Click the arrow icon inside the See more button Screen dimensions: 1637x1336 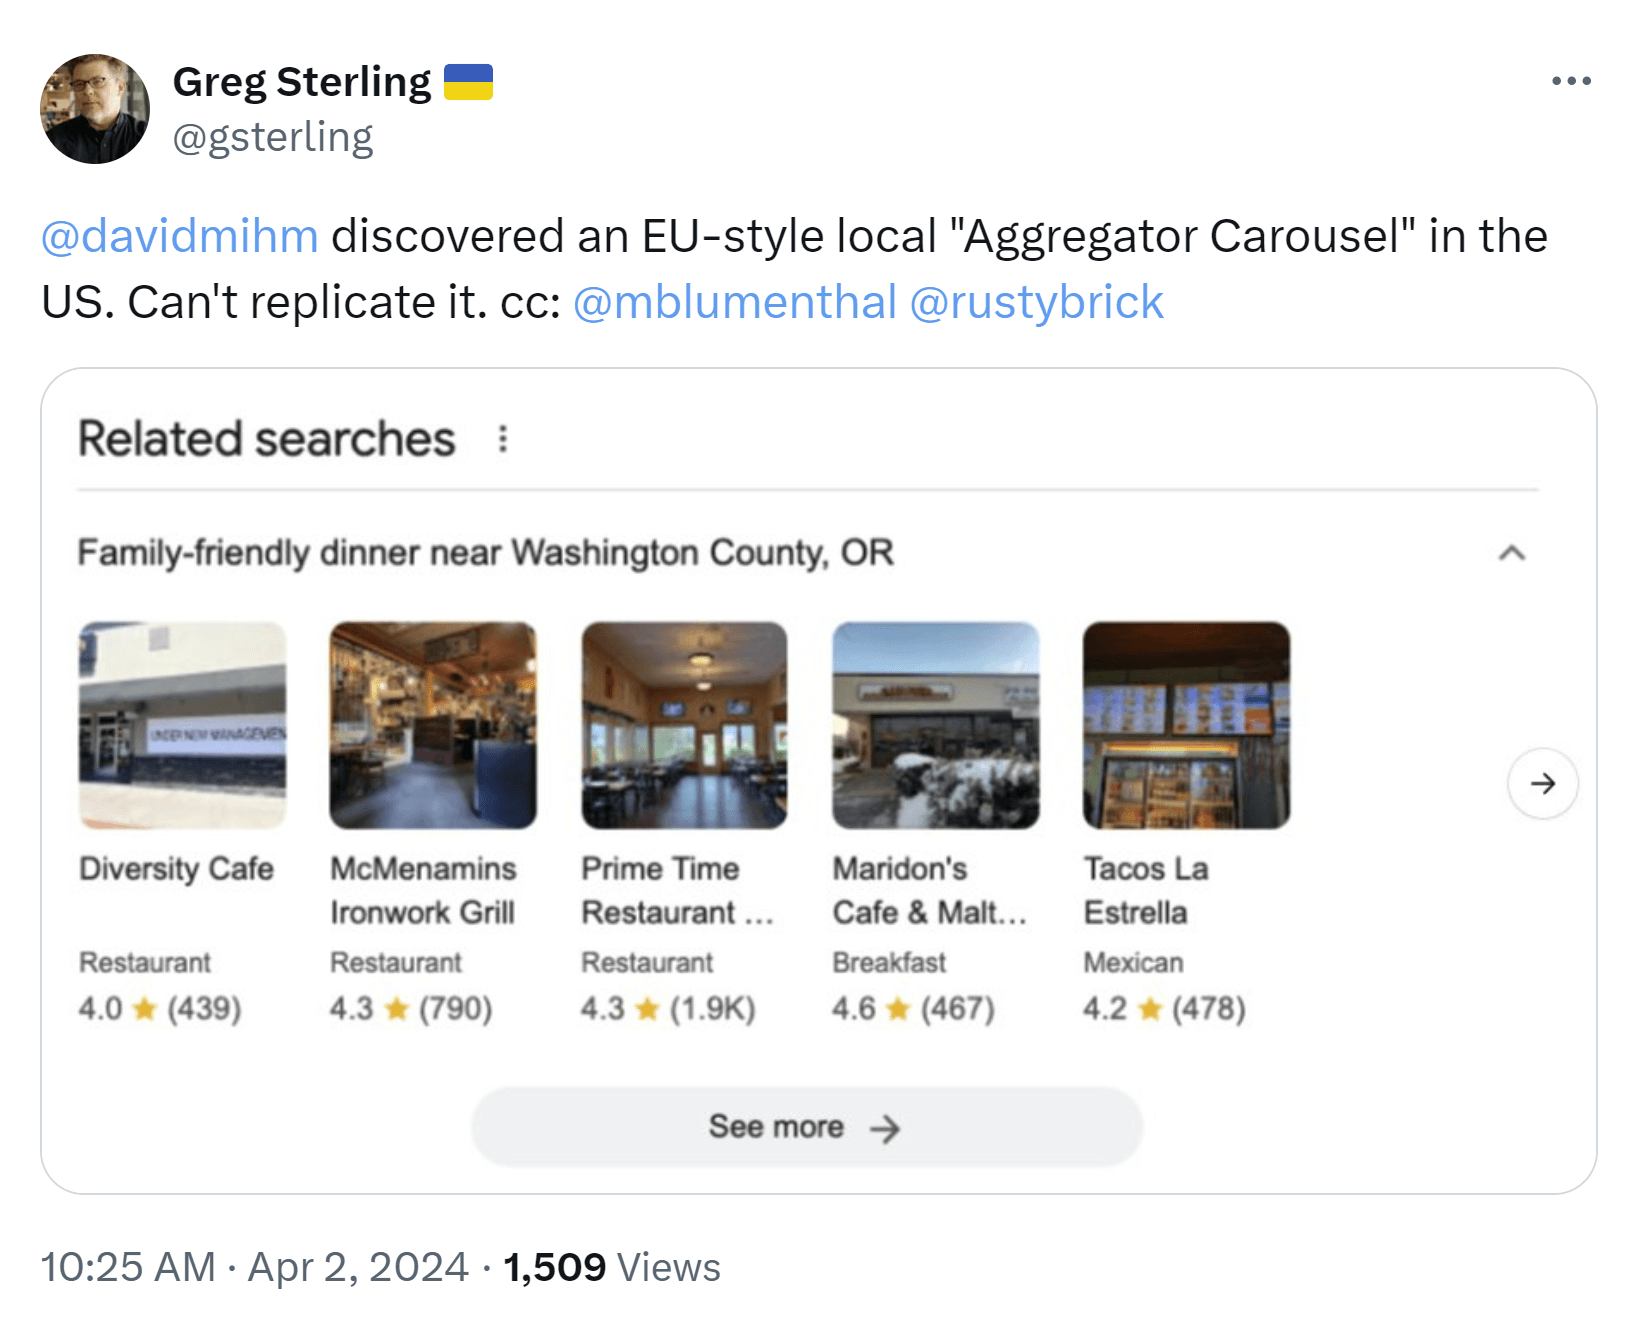(x=886, y=1127)
